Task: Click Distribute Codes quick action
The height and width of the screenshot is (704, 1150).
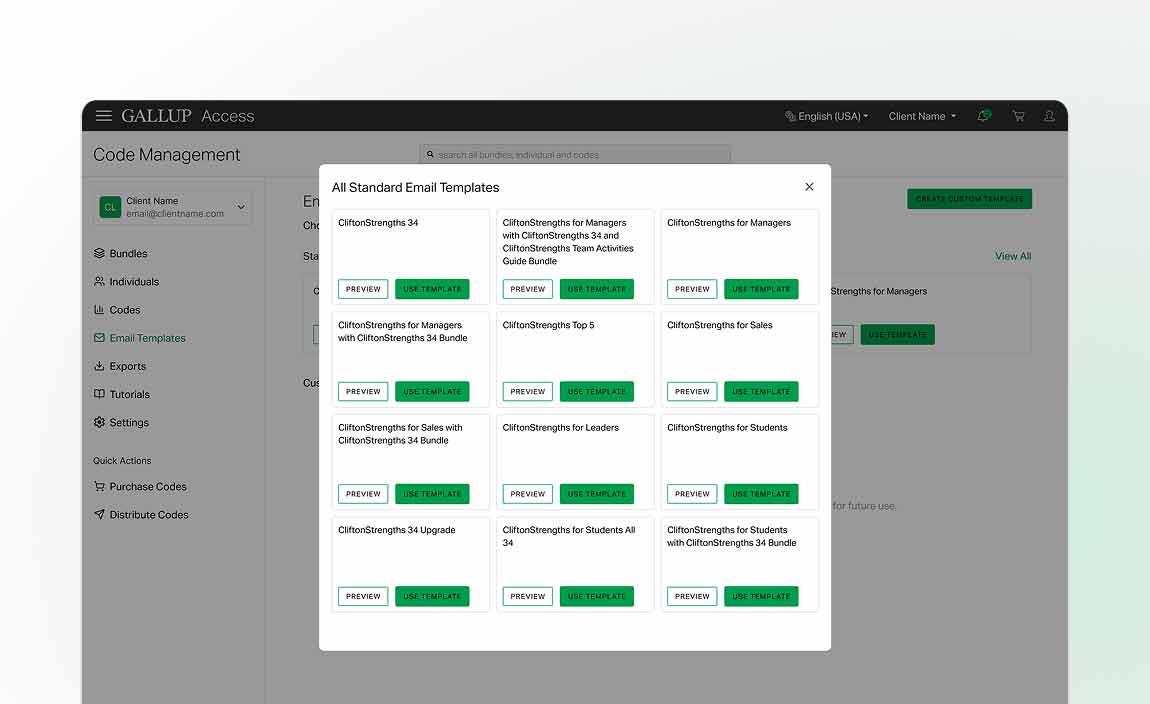Action: (x=149, y=514)
